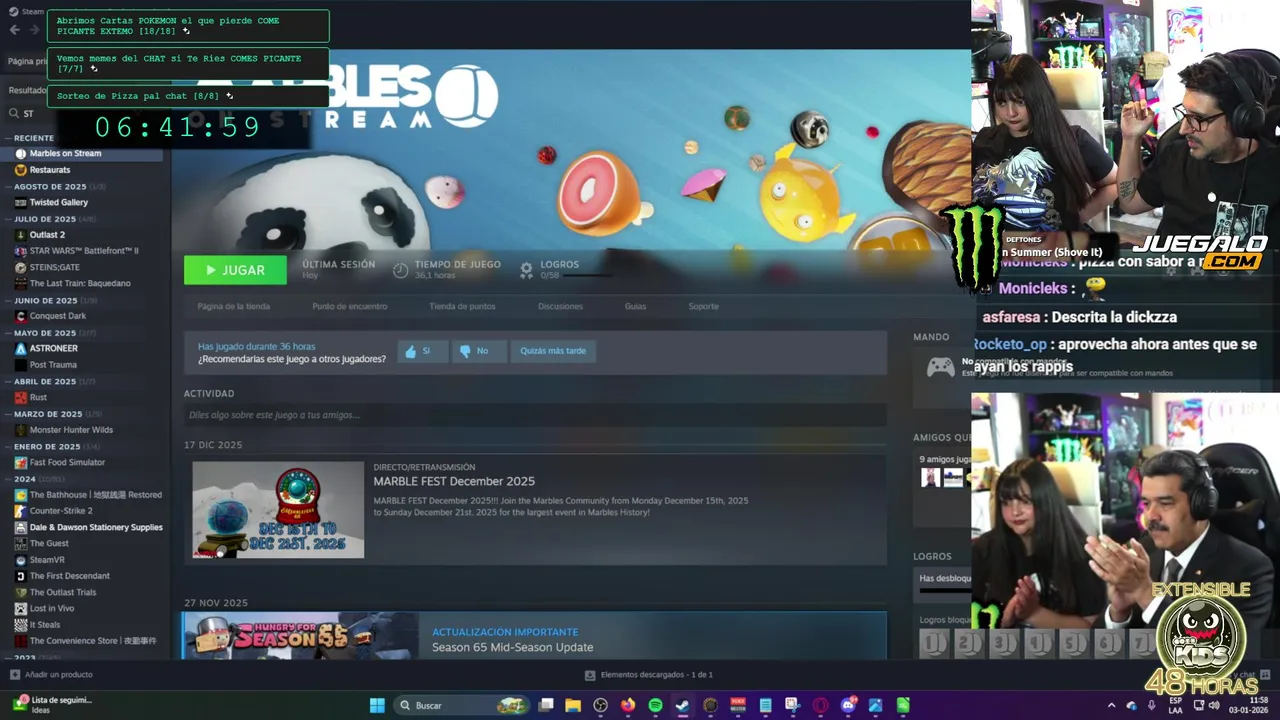This screenshot has height=720, width=1280.
Task: Select Conquest Dark in the library
Action: [x=57, y=316]
